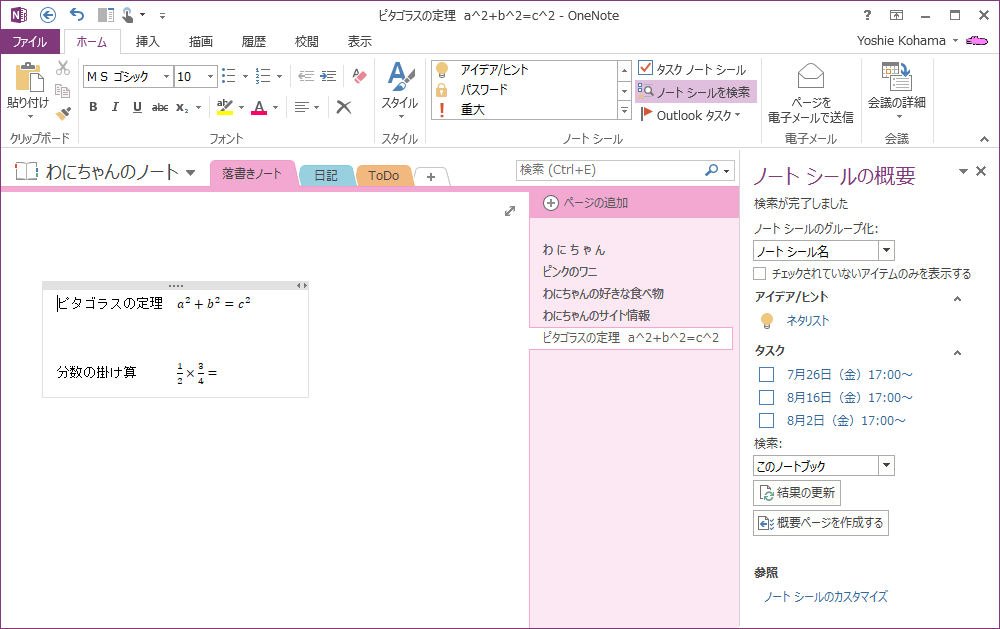
Task: Click the Touch/Mouse mode icon
Action: pyautogui.click(x=128, y=15)
